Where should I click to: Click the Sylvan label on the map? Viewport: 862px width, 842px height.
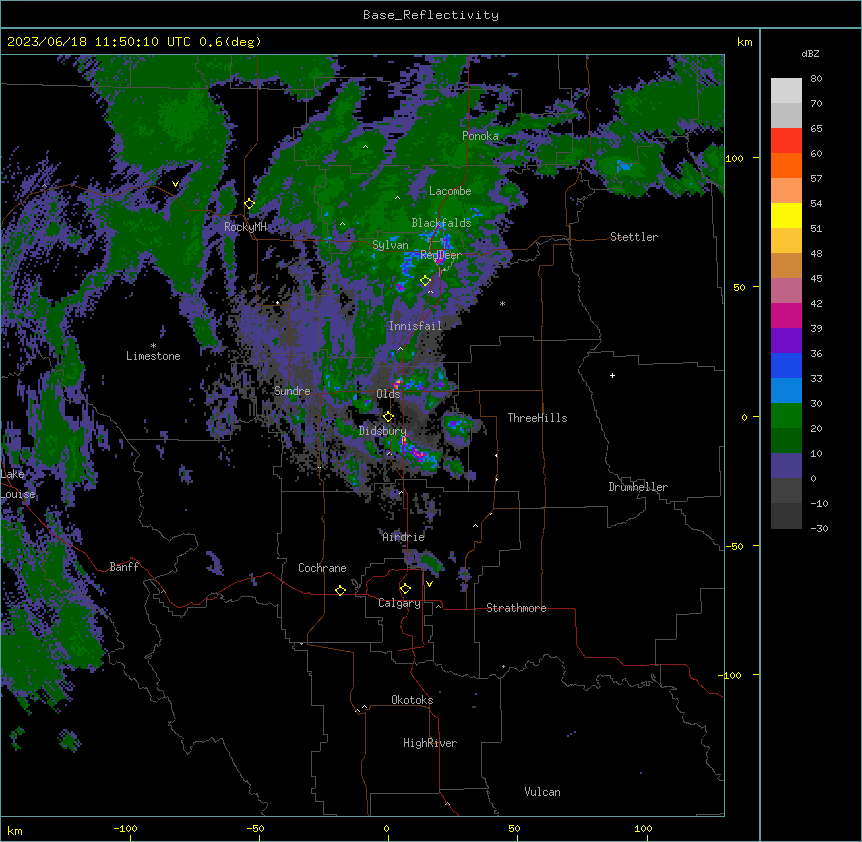pos(390,245)
